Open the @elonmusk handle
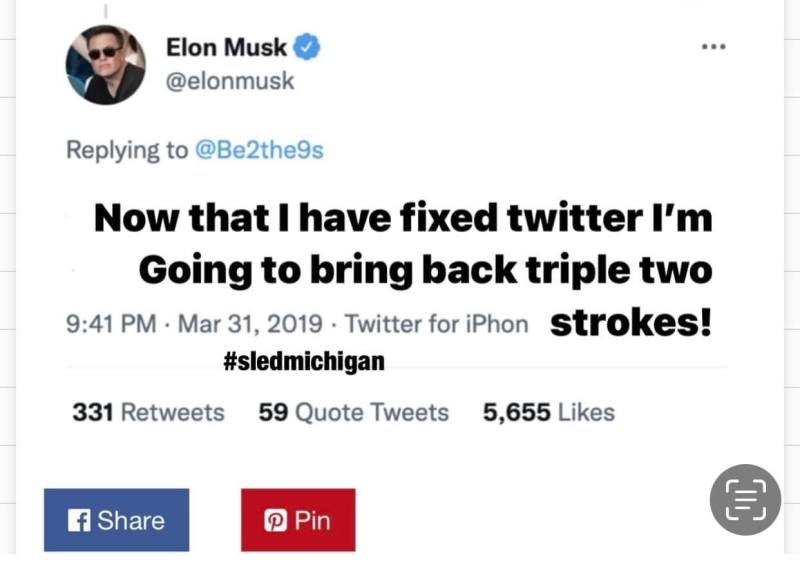800x573 pixels. click(x=230, y=81)
